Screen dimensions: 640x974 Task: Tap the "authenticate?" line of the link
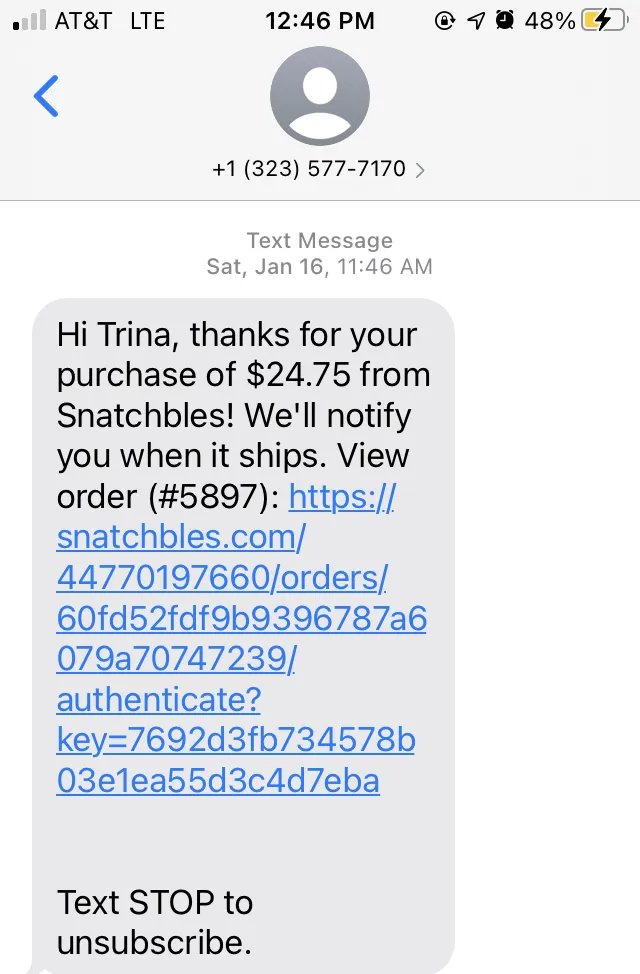(159, 700)
